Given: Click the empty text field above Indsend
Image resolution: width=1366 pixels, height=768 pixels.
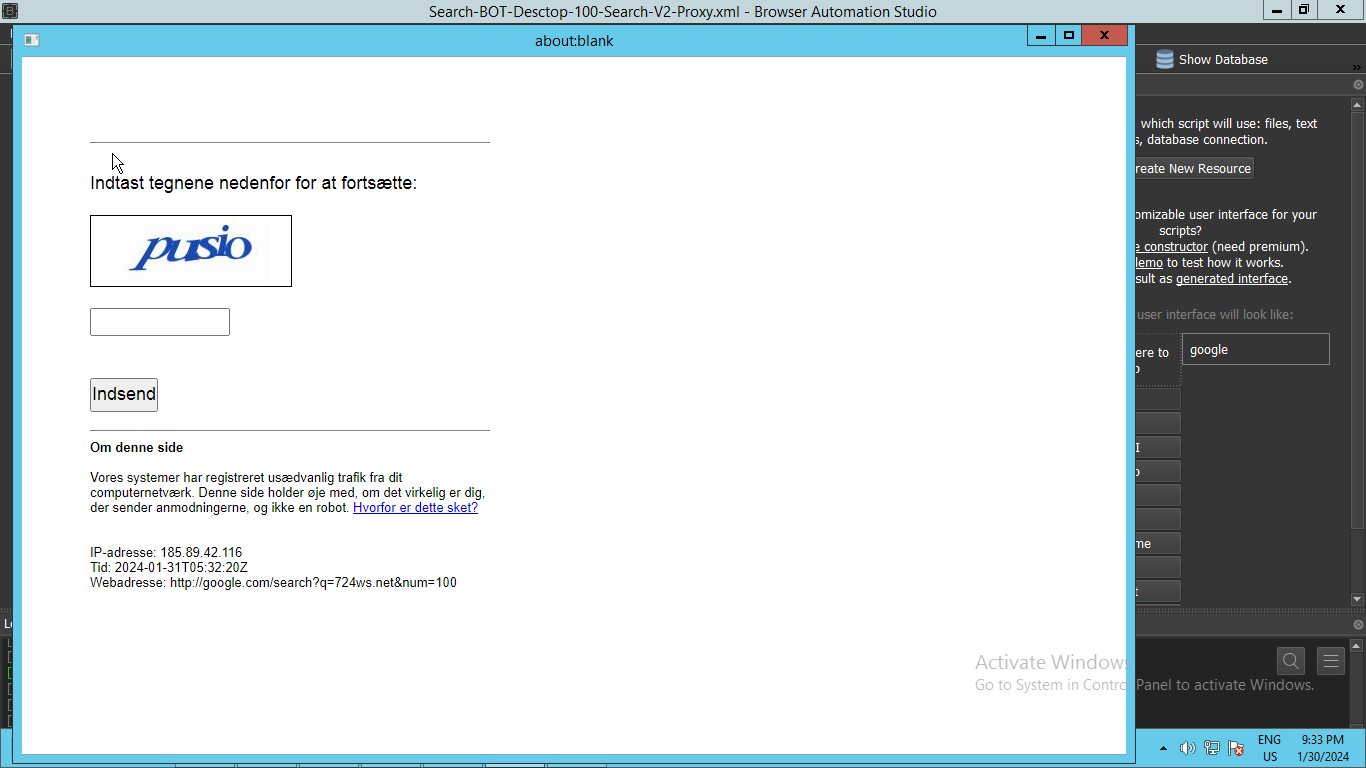Looking at the screenshot, I should (160, 322).
